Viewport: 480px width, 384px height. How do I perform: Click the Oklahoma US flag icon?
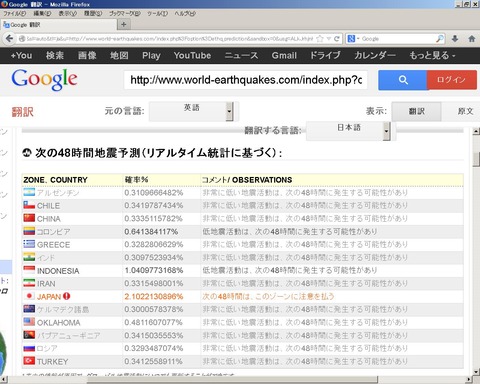point(29,322)
